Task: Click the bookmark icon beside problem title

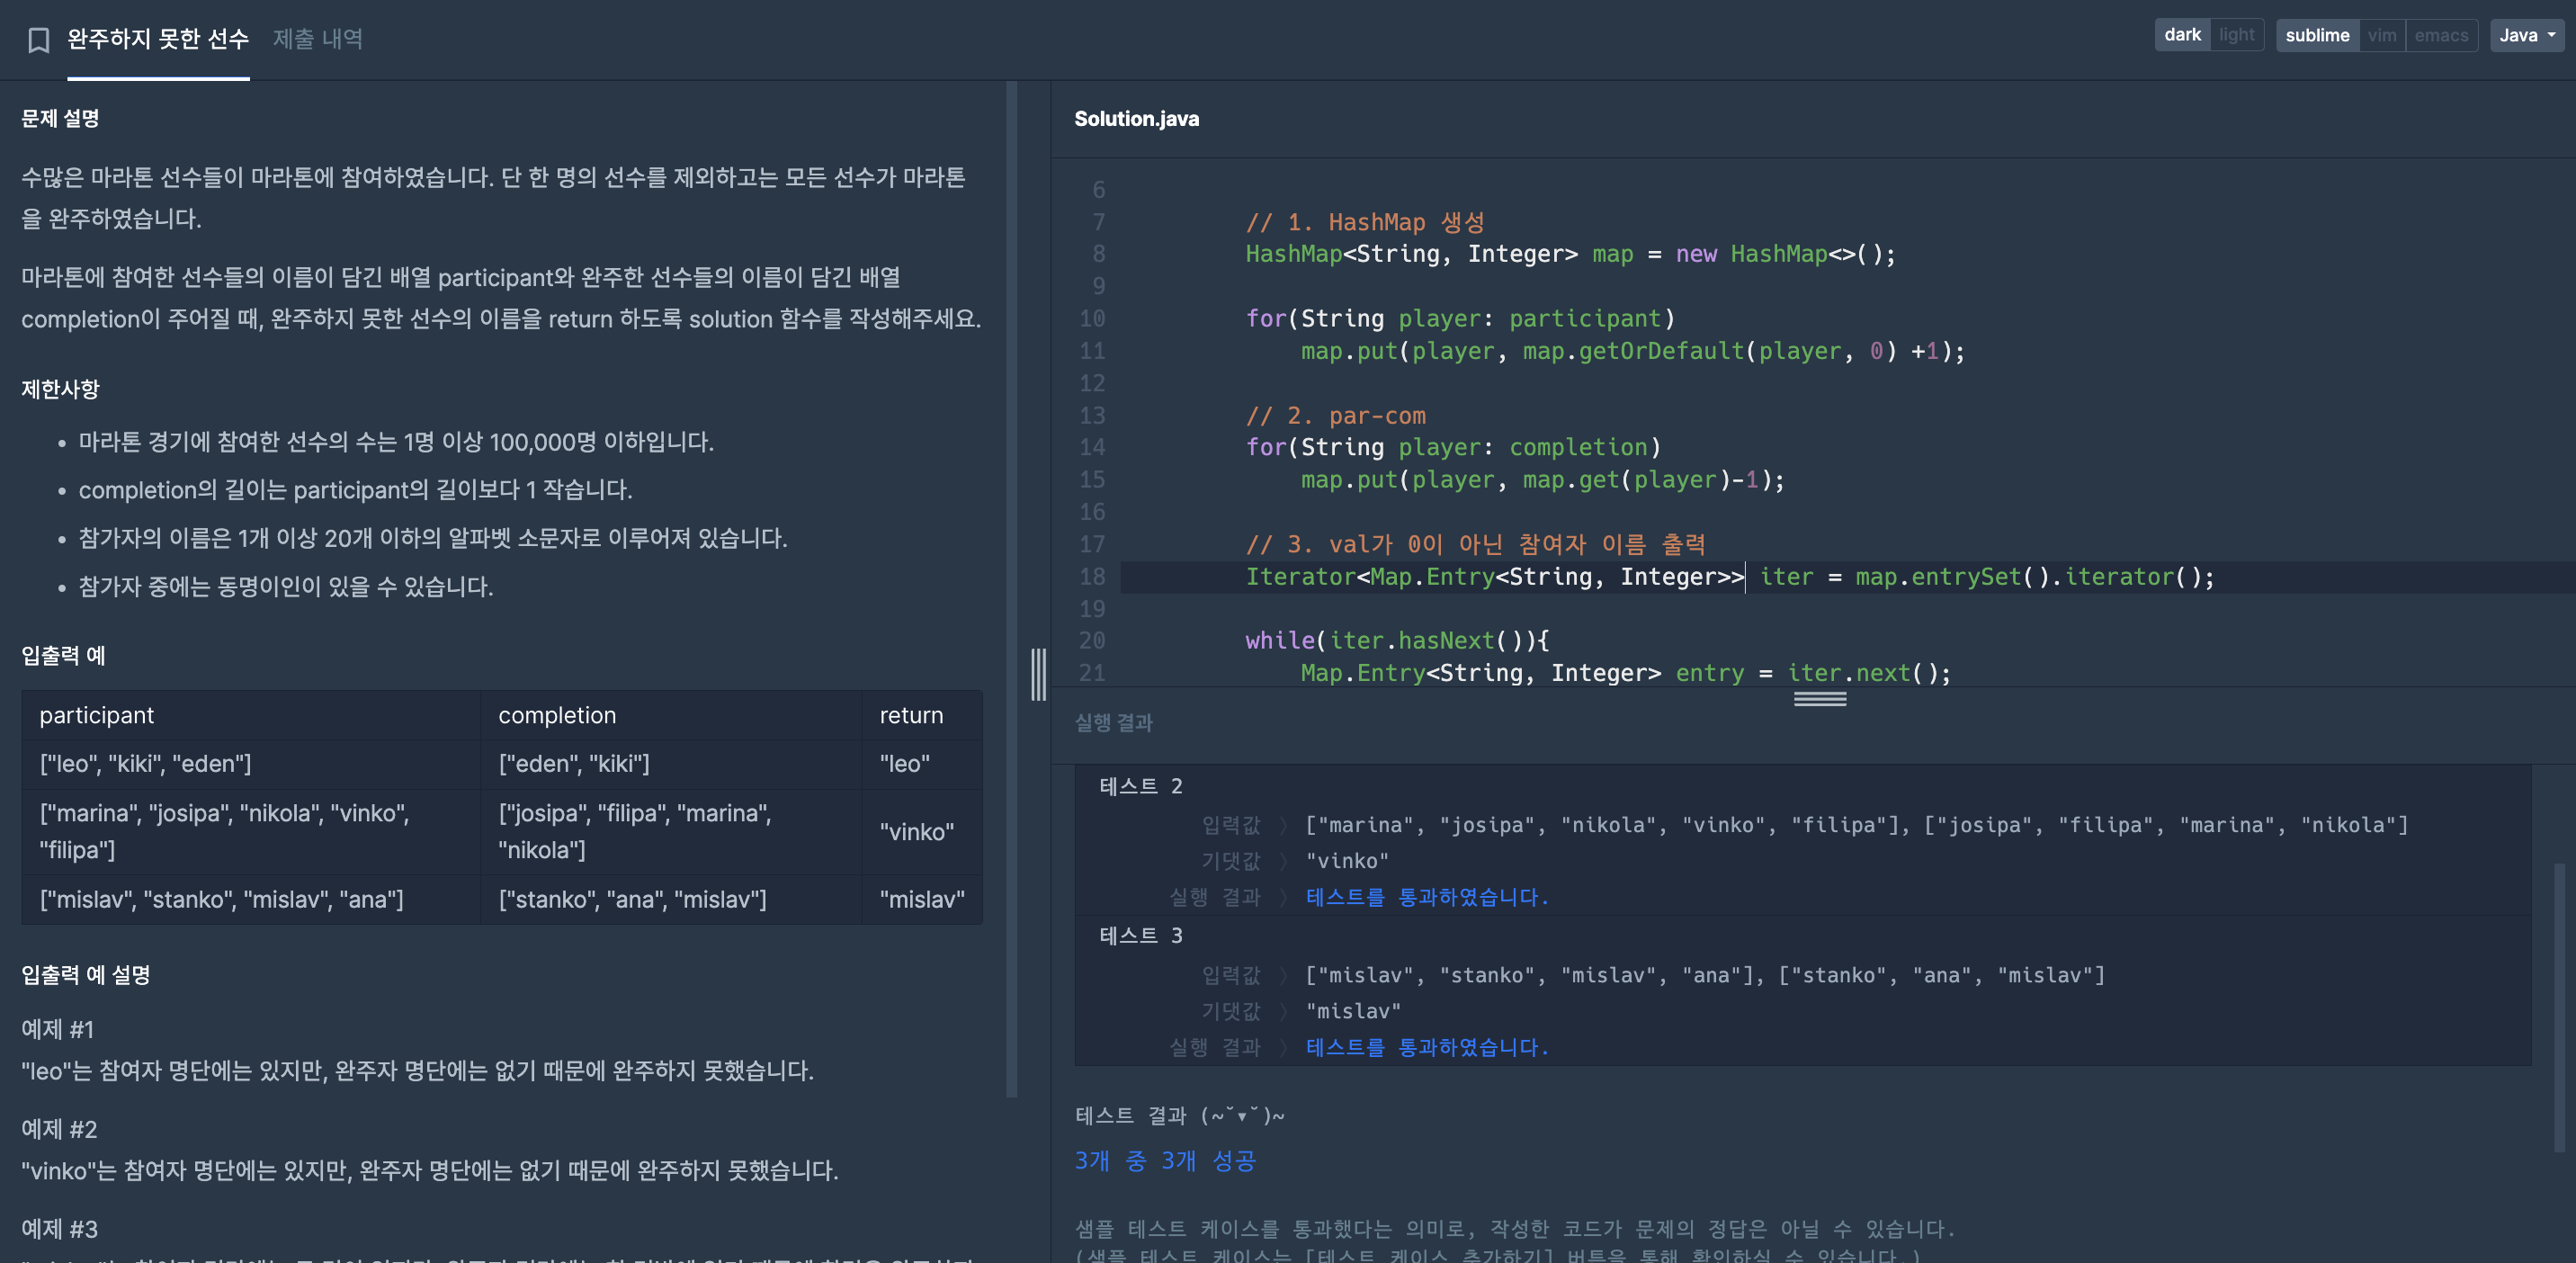Action: pyautogui.click(x=39, y=40)
